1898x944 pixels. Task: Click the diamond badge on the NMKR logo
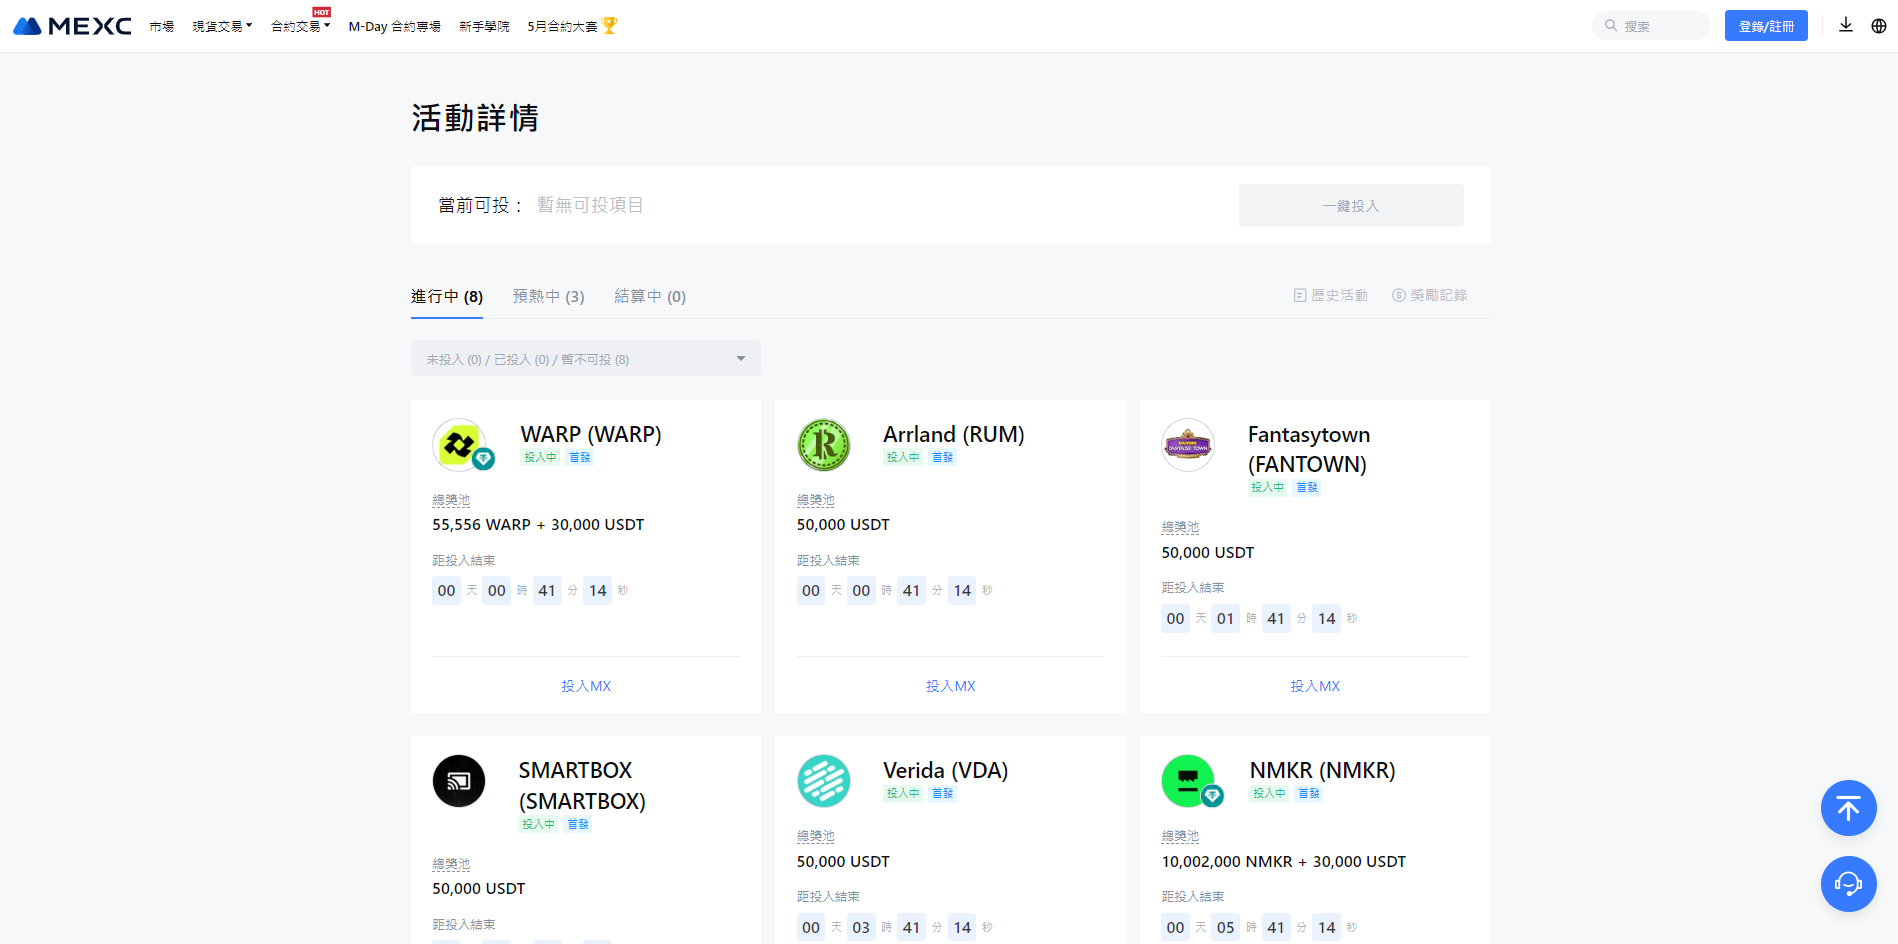[x=1213, y=796]
